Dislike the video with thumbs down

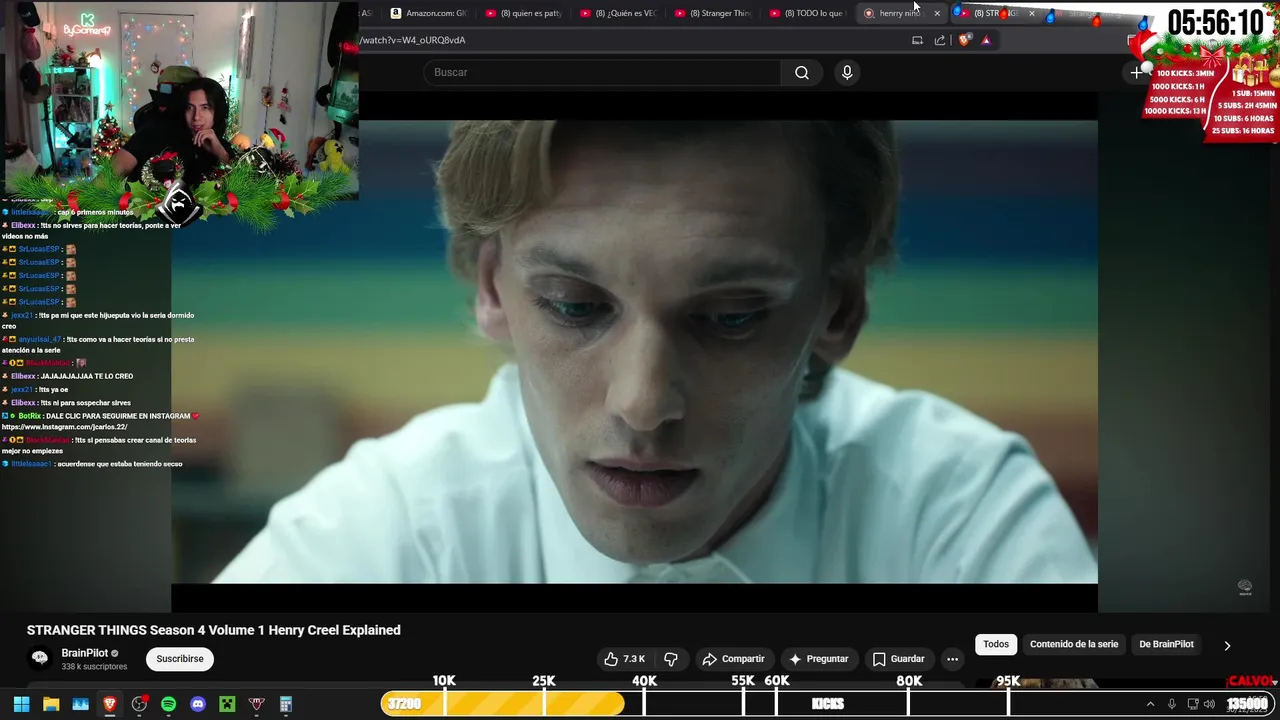tap(671, 659)
